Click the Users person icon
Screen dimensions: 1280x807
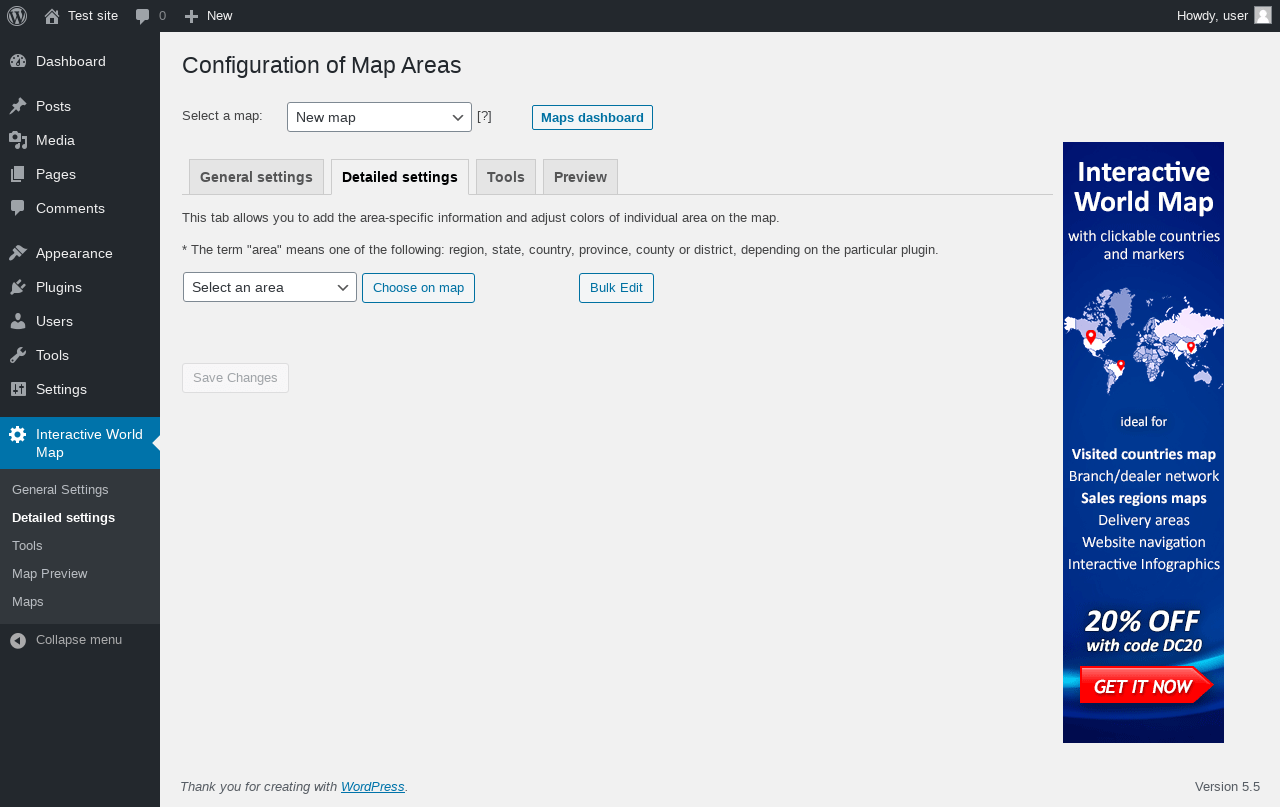coord(18,321)
